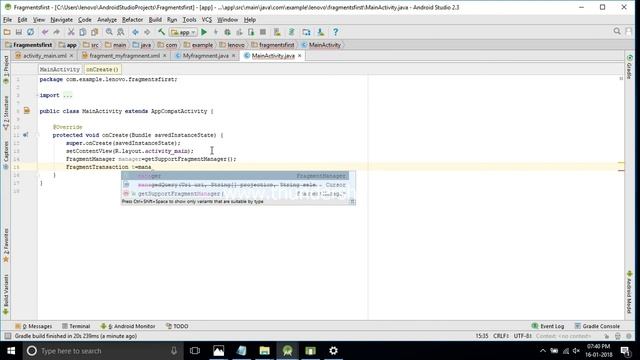
Task: Click the lenovo breadcrumb folder
Action: (232, 45)
